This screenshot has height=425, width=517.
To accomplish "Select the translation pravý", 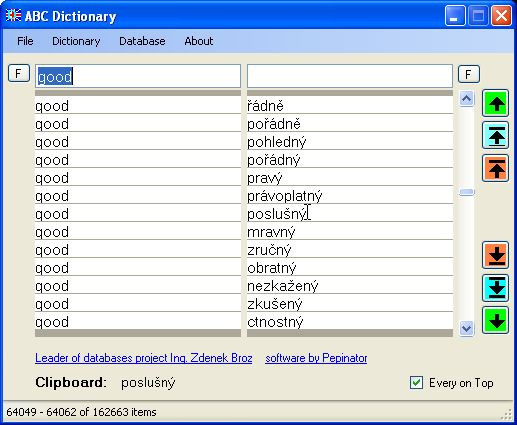I will point(350,178).
